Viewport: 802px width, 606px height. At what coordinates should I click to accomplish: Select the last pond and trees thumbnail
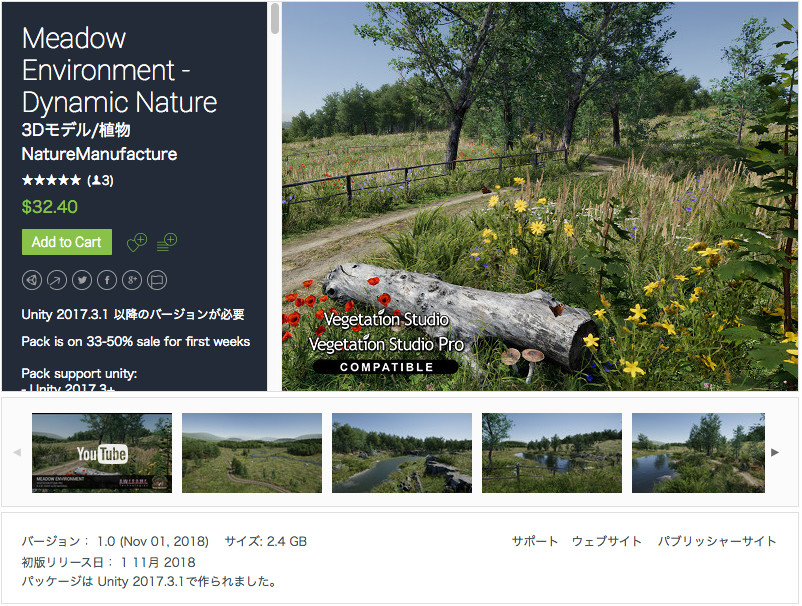(x=698, y=453)
